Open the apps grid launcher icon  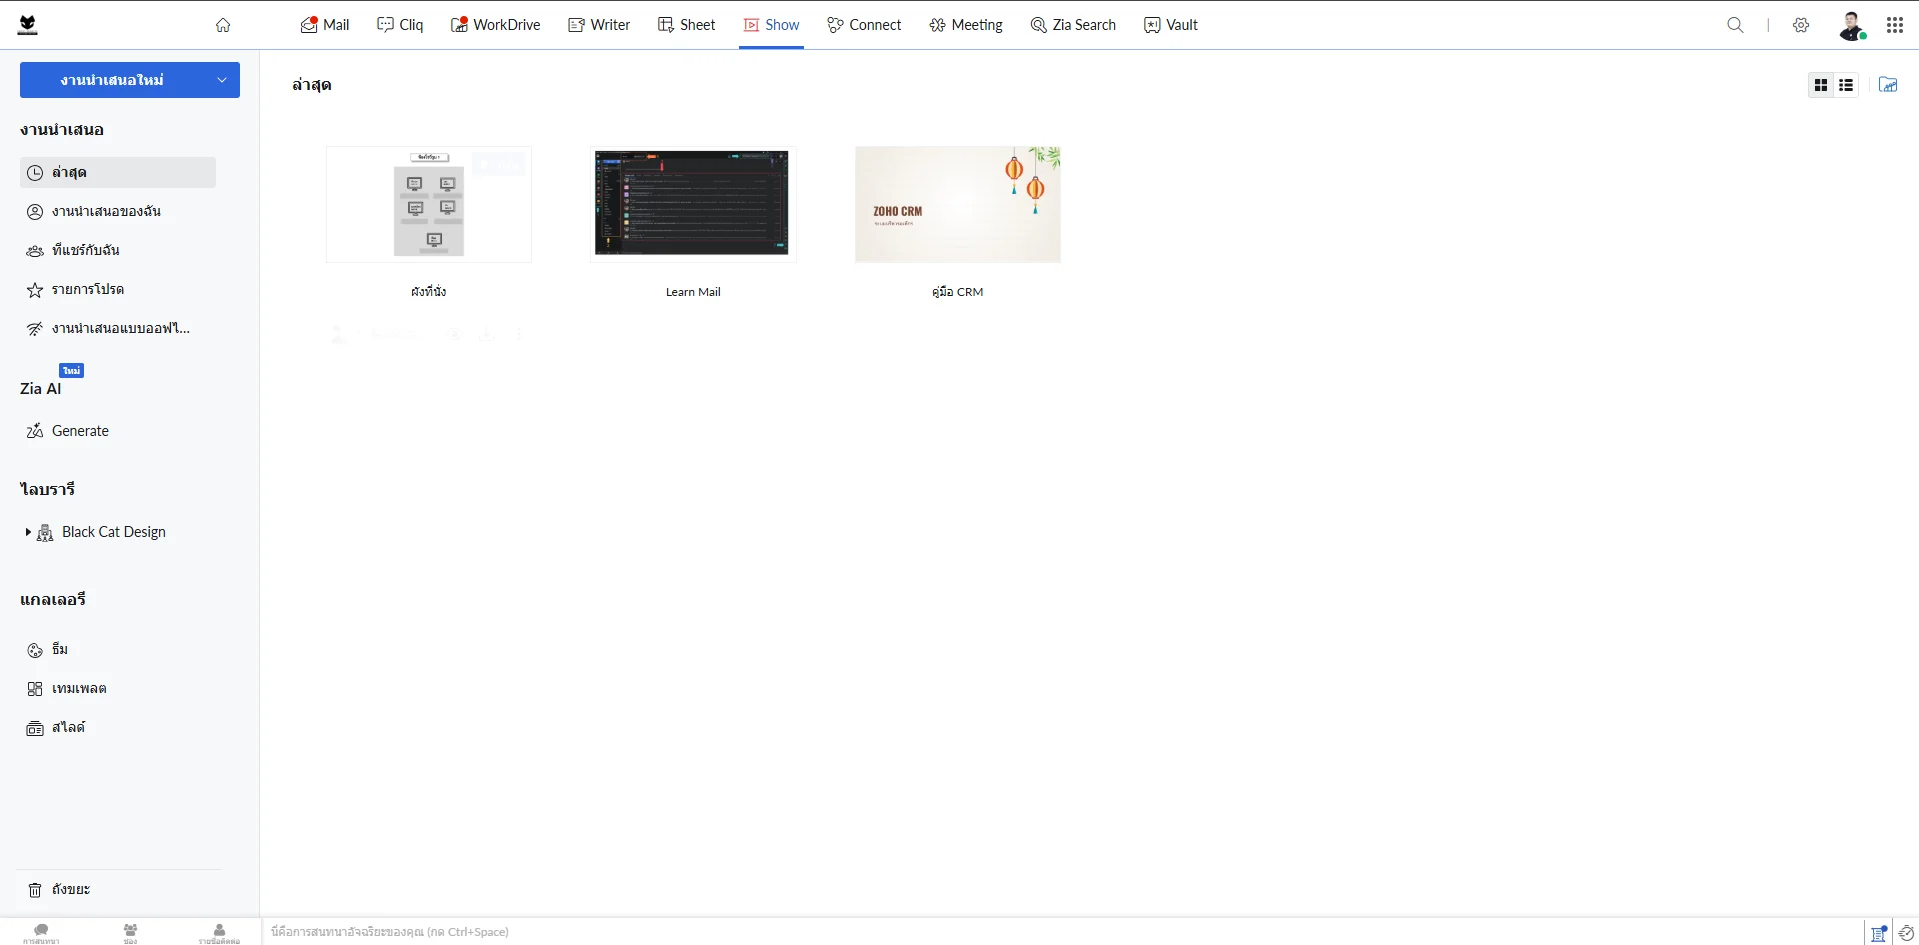(1894, 25)
